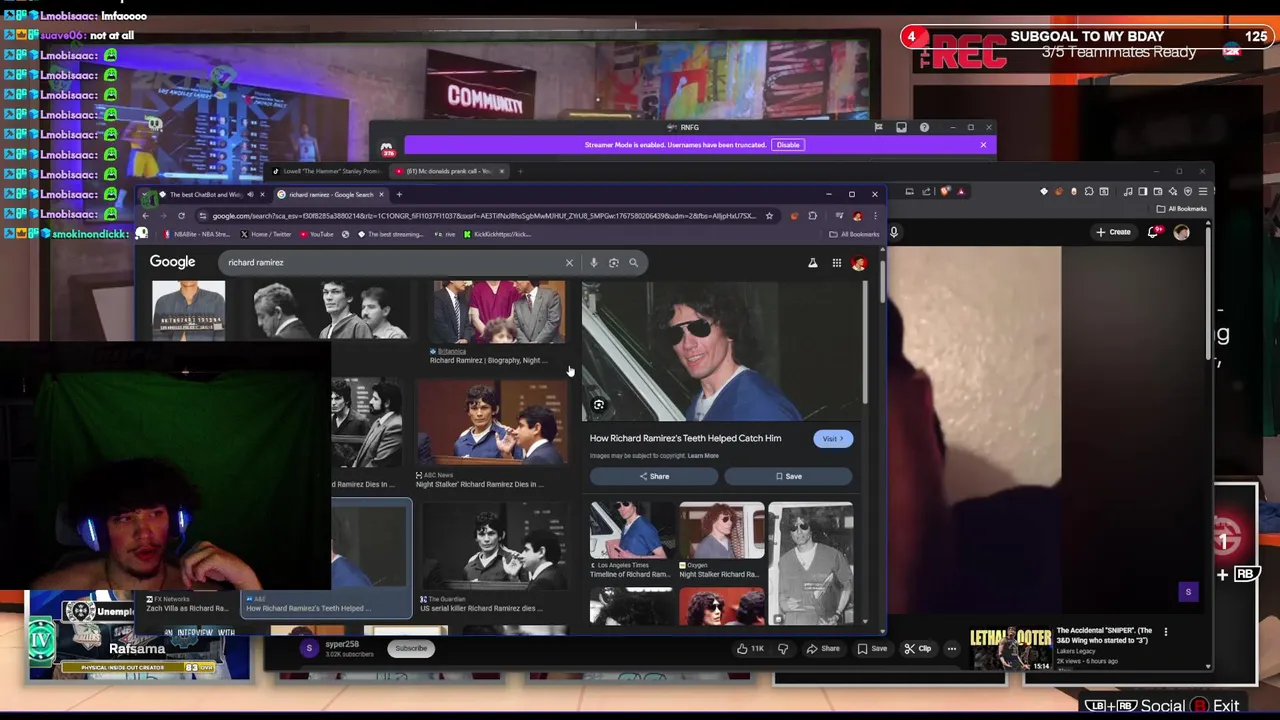
Task: Open more actions ellipsis under YouTube video
Action: [x=951, y=649]
